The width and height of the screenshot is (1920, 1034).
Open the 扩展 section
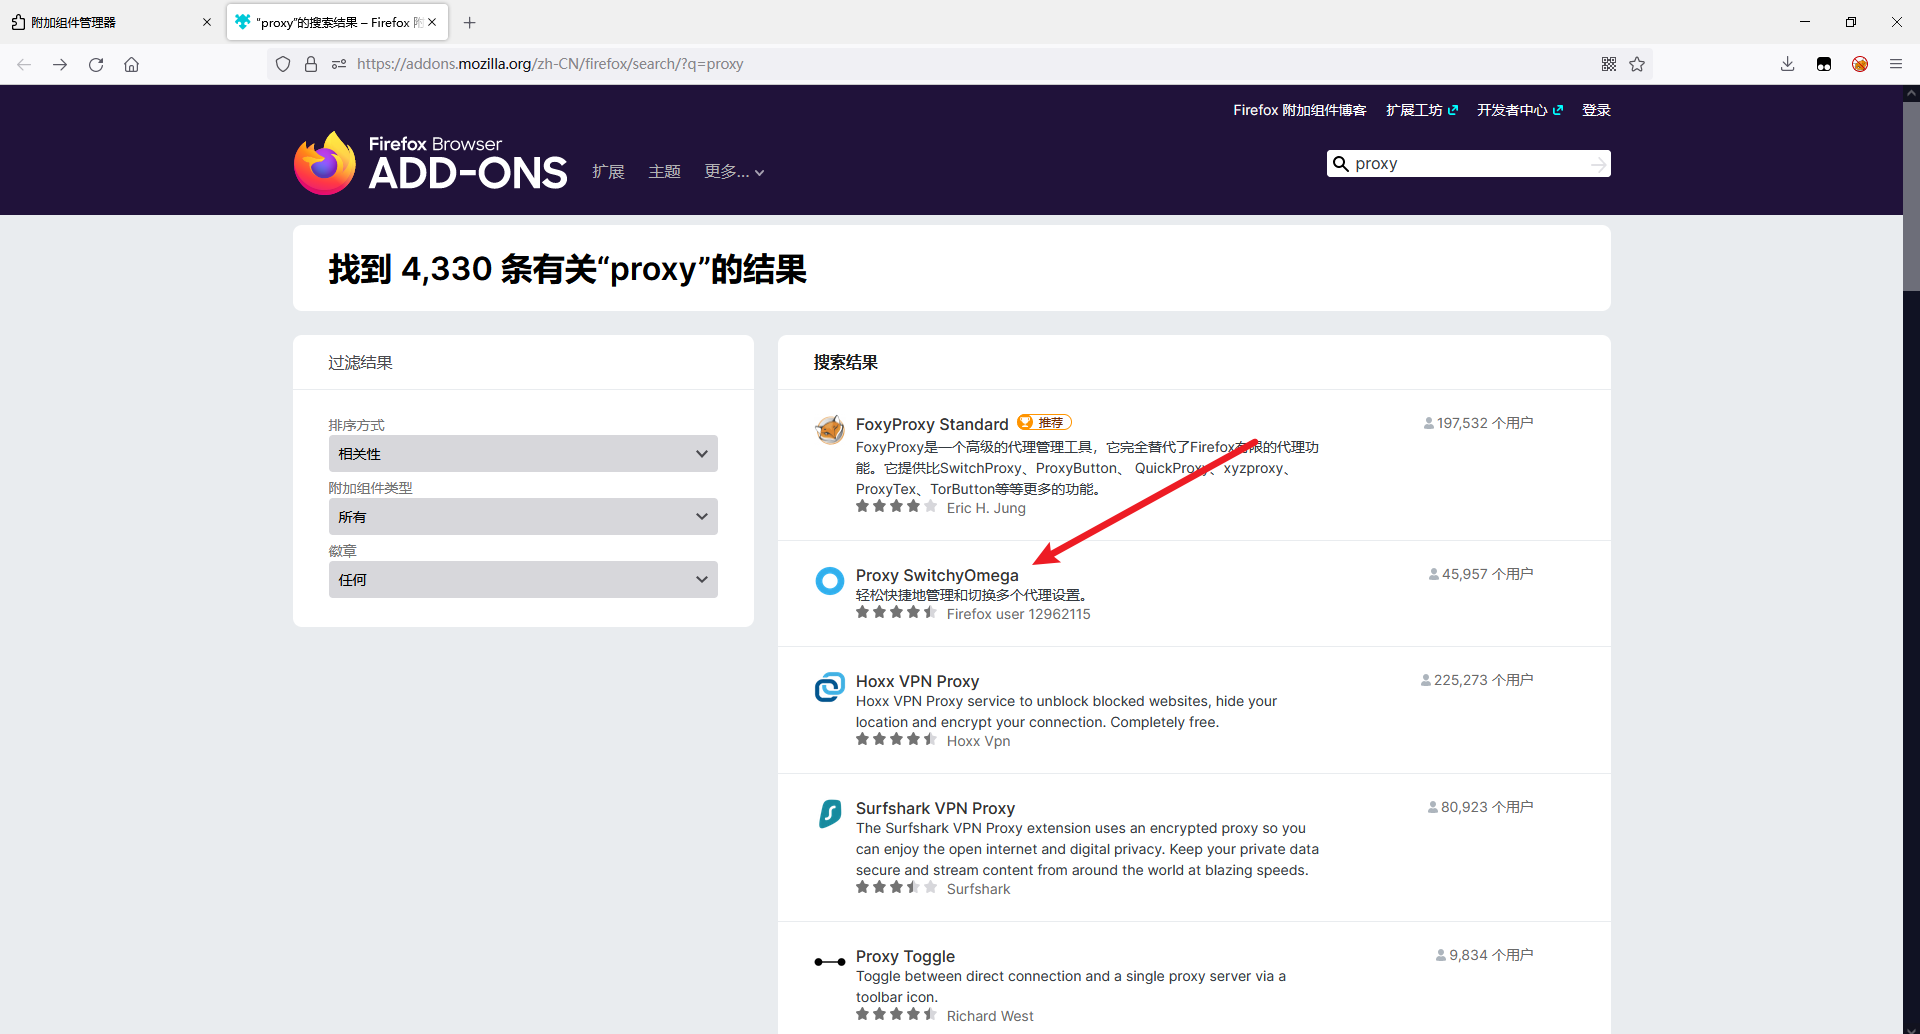point(608,172)
